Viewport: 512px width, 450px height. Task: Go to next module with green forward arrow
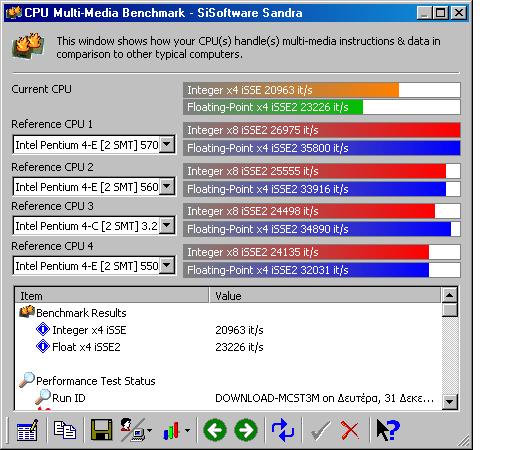tap(246, 430)
